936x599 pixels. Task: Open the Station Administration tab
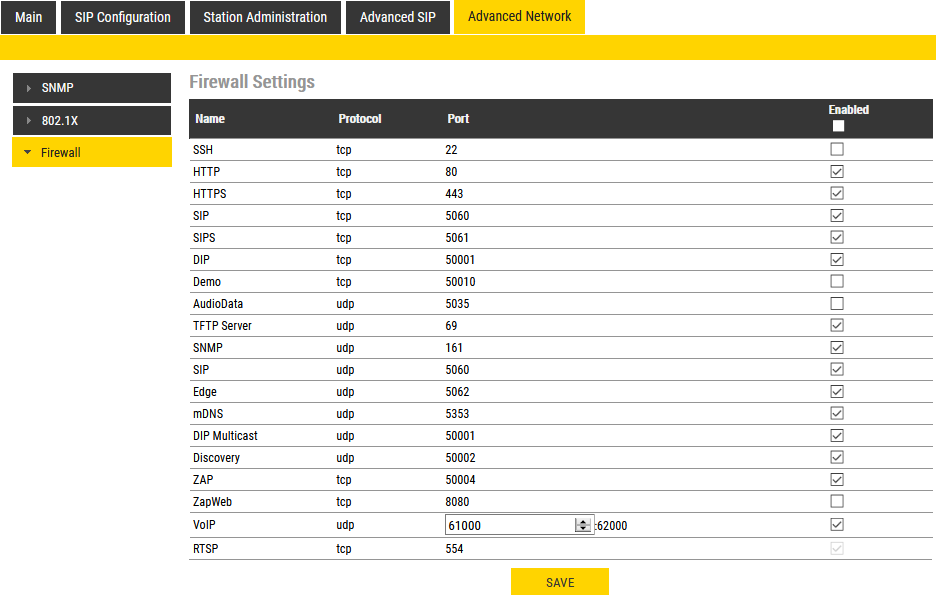[265, 17]
